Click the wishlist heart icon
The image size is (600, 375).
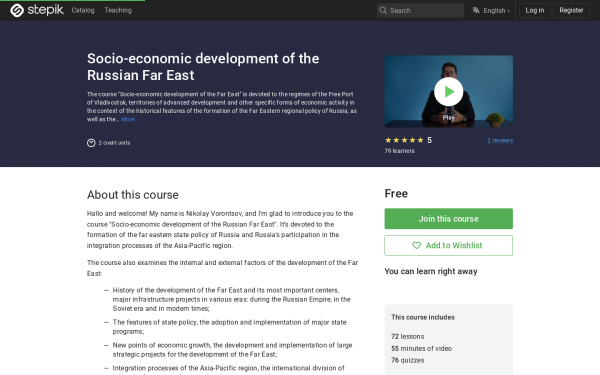tap(416, 245)
